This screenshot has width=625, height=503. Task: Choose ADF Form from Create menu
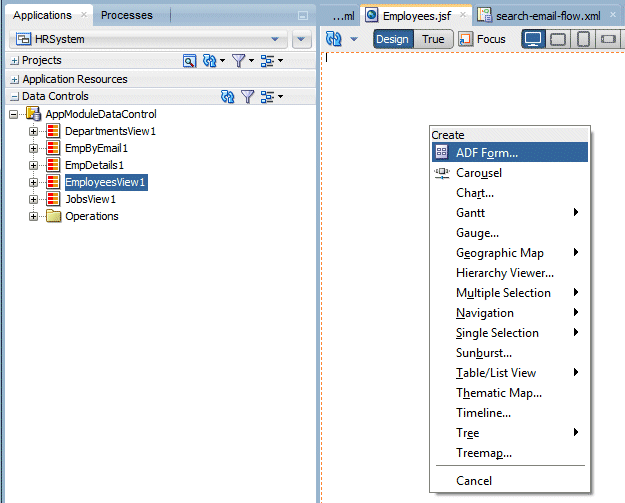pos(510,152)
